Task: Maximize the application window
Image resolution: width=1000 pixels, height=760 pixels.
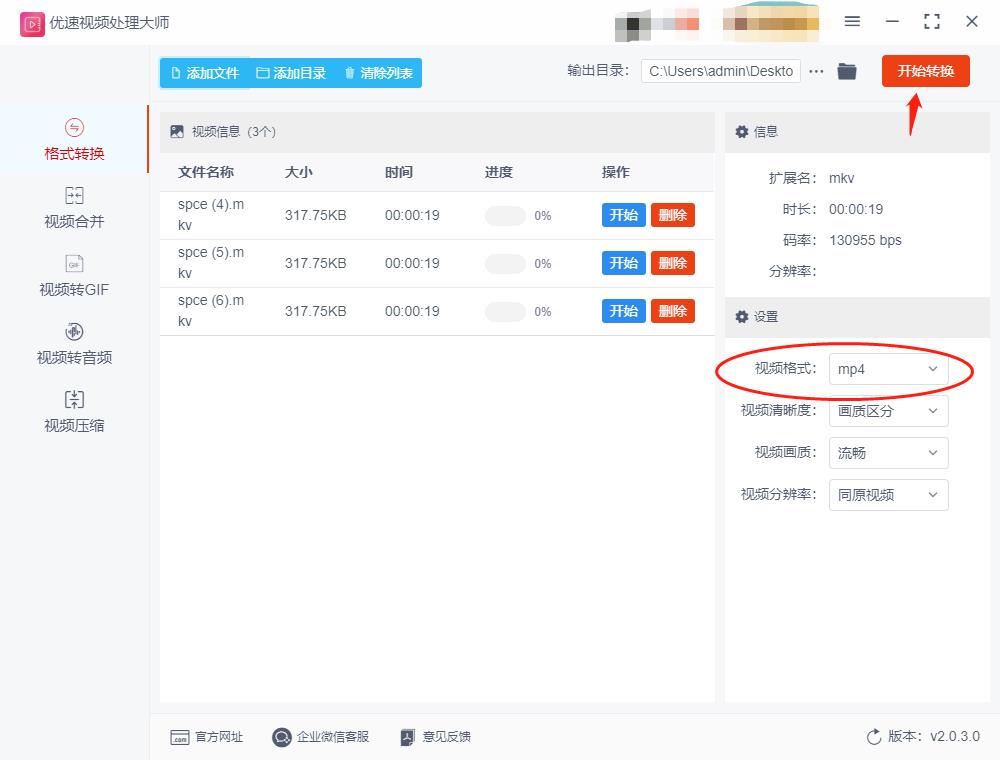Action: (932, 22)
